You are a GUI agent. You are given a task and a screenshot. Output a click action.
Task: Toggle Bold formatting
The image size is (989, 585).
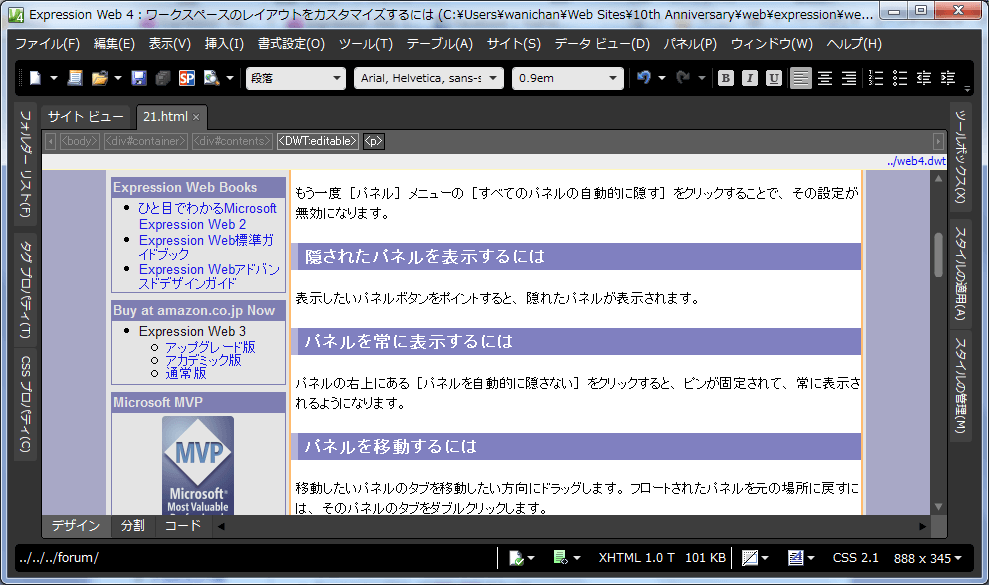point(725,78)
